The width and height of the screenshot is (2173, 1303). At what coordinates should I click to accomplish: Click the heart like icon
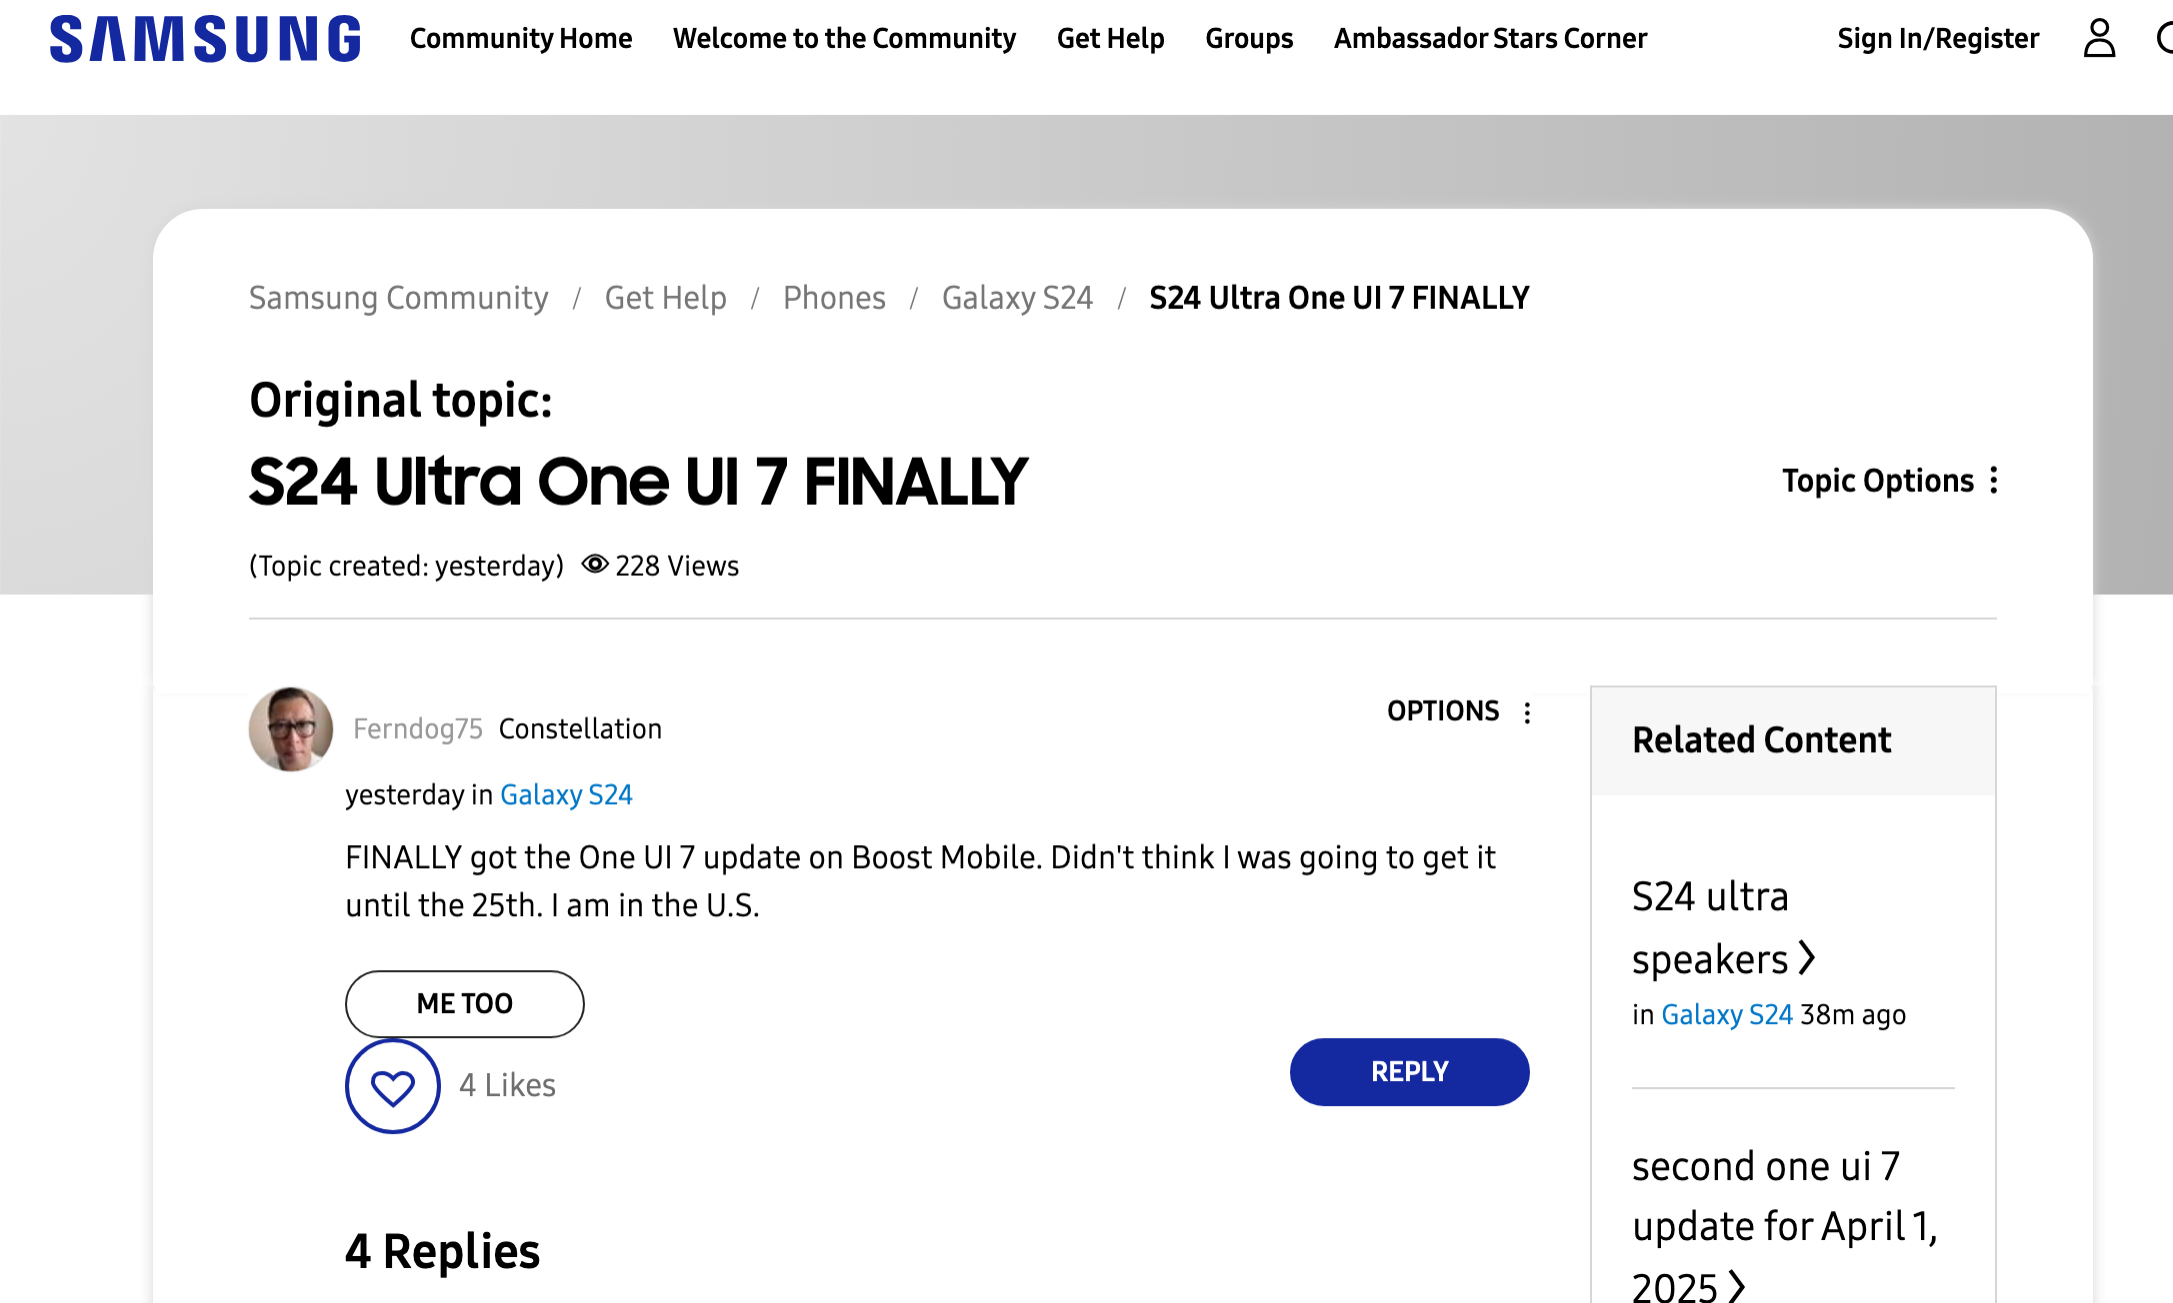coord(392,1086)
